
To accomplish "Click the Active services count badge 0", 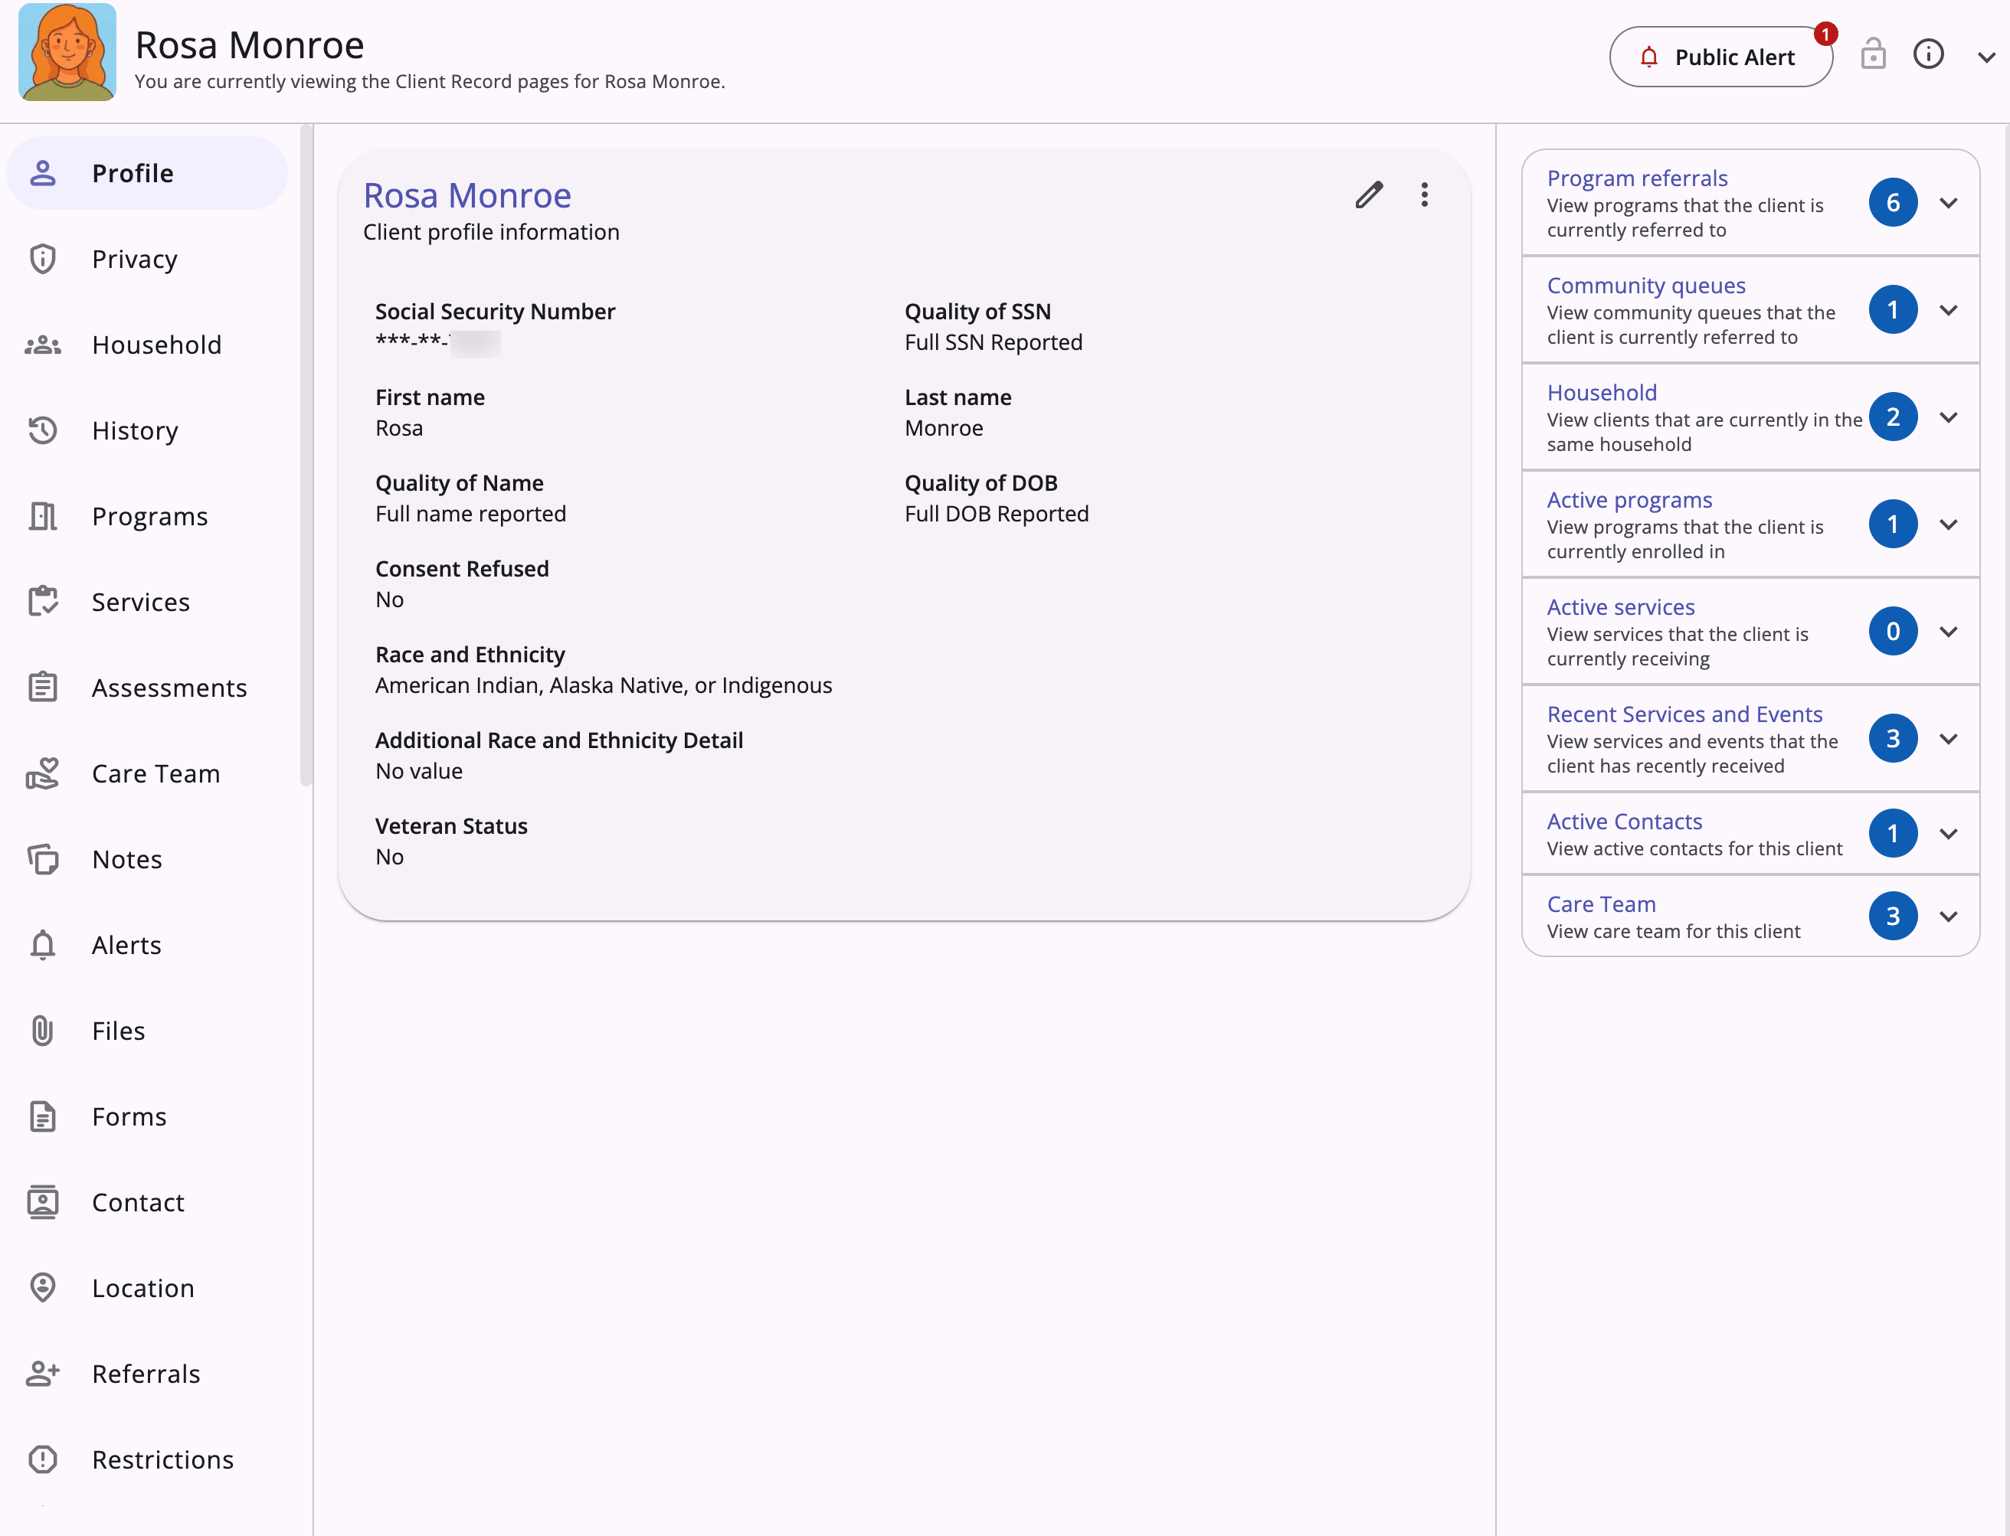I will point(1892,632).
